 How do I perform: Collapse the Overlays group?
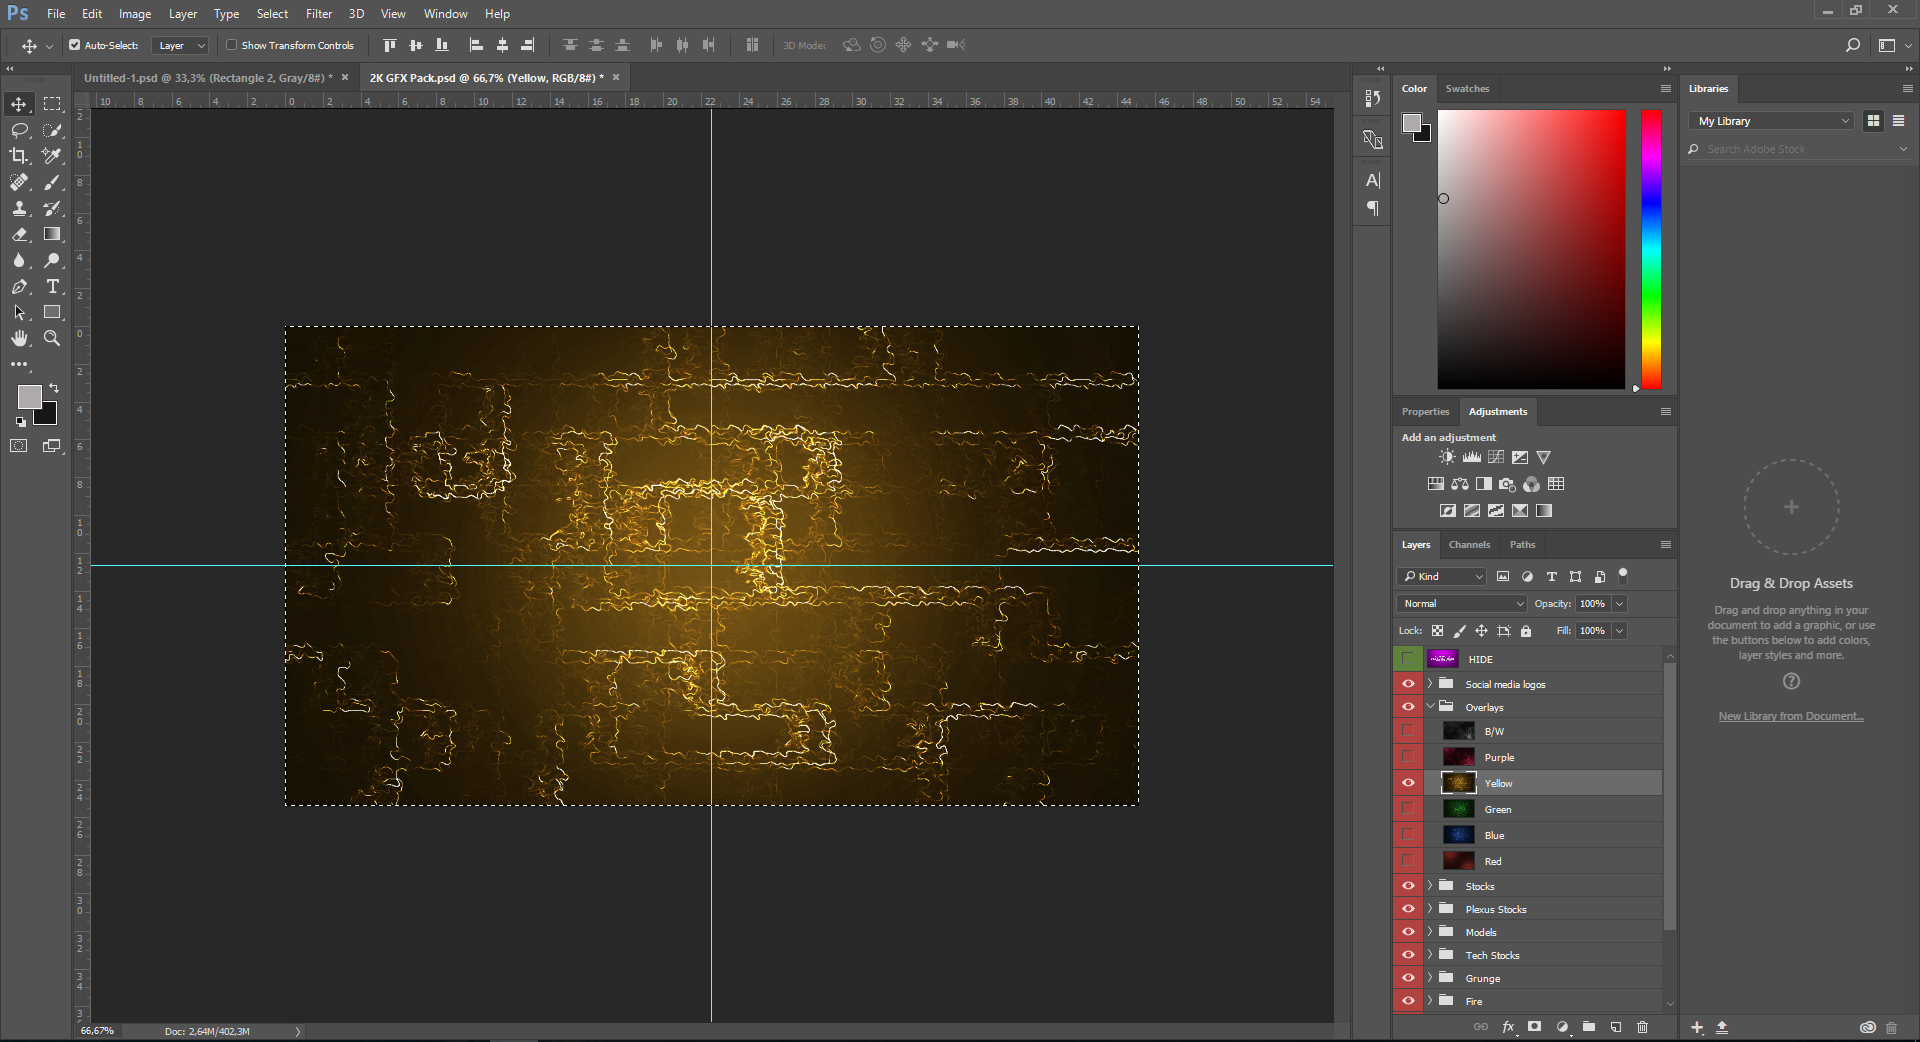point(1430,707)
